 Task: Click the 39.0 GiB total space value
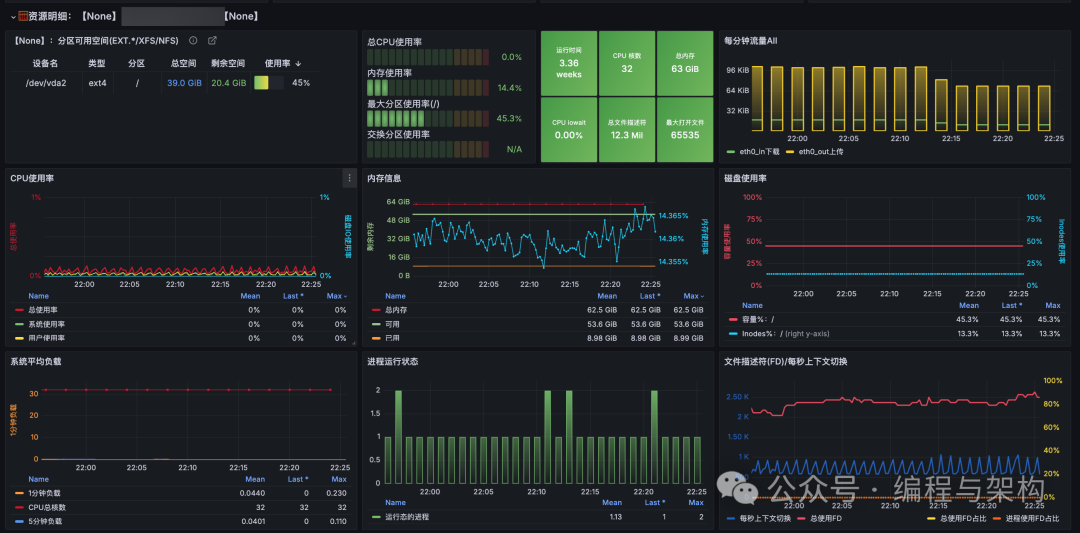(x=184, y=83)
